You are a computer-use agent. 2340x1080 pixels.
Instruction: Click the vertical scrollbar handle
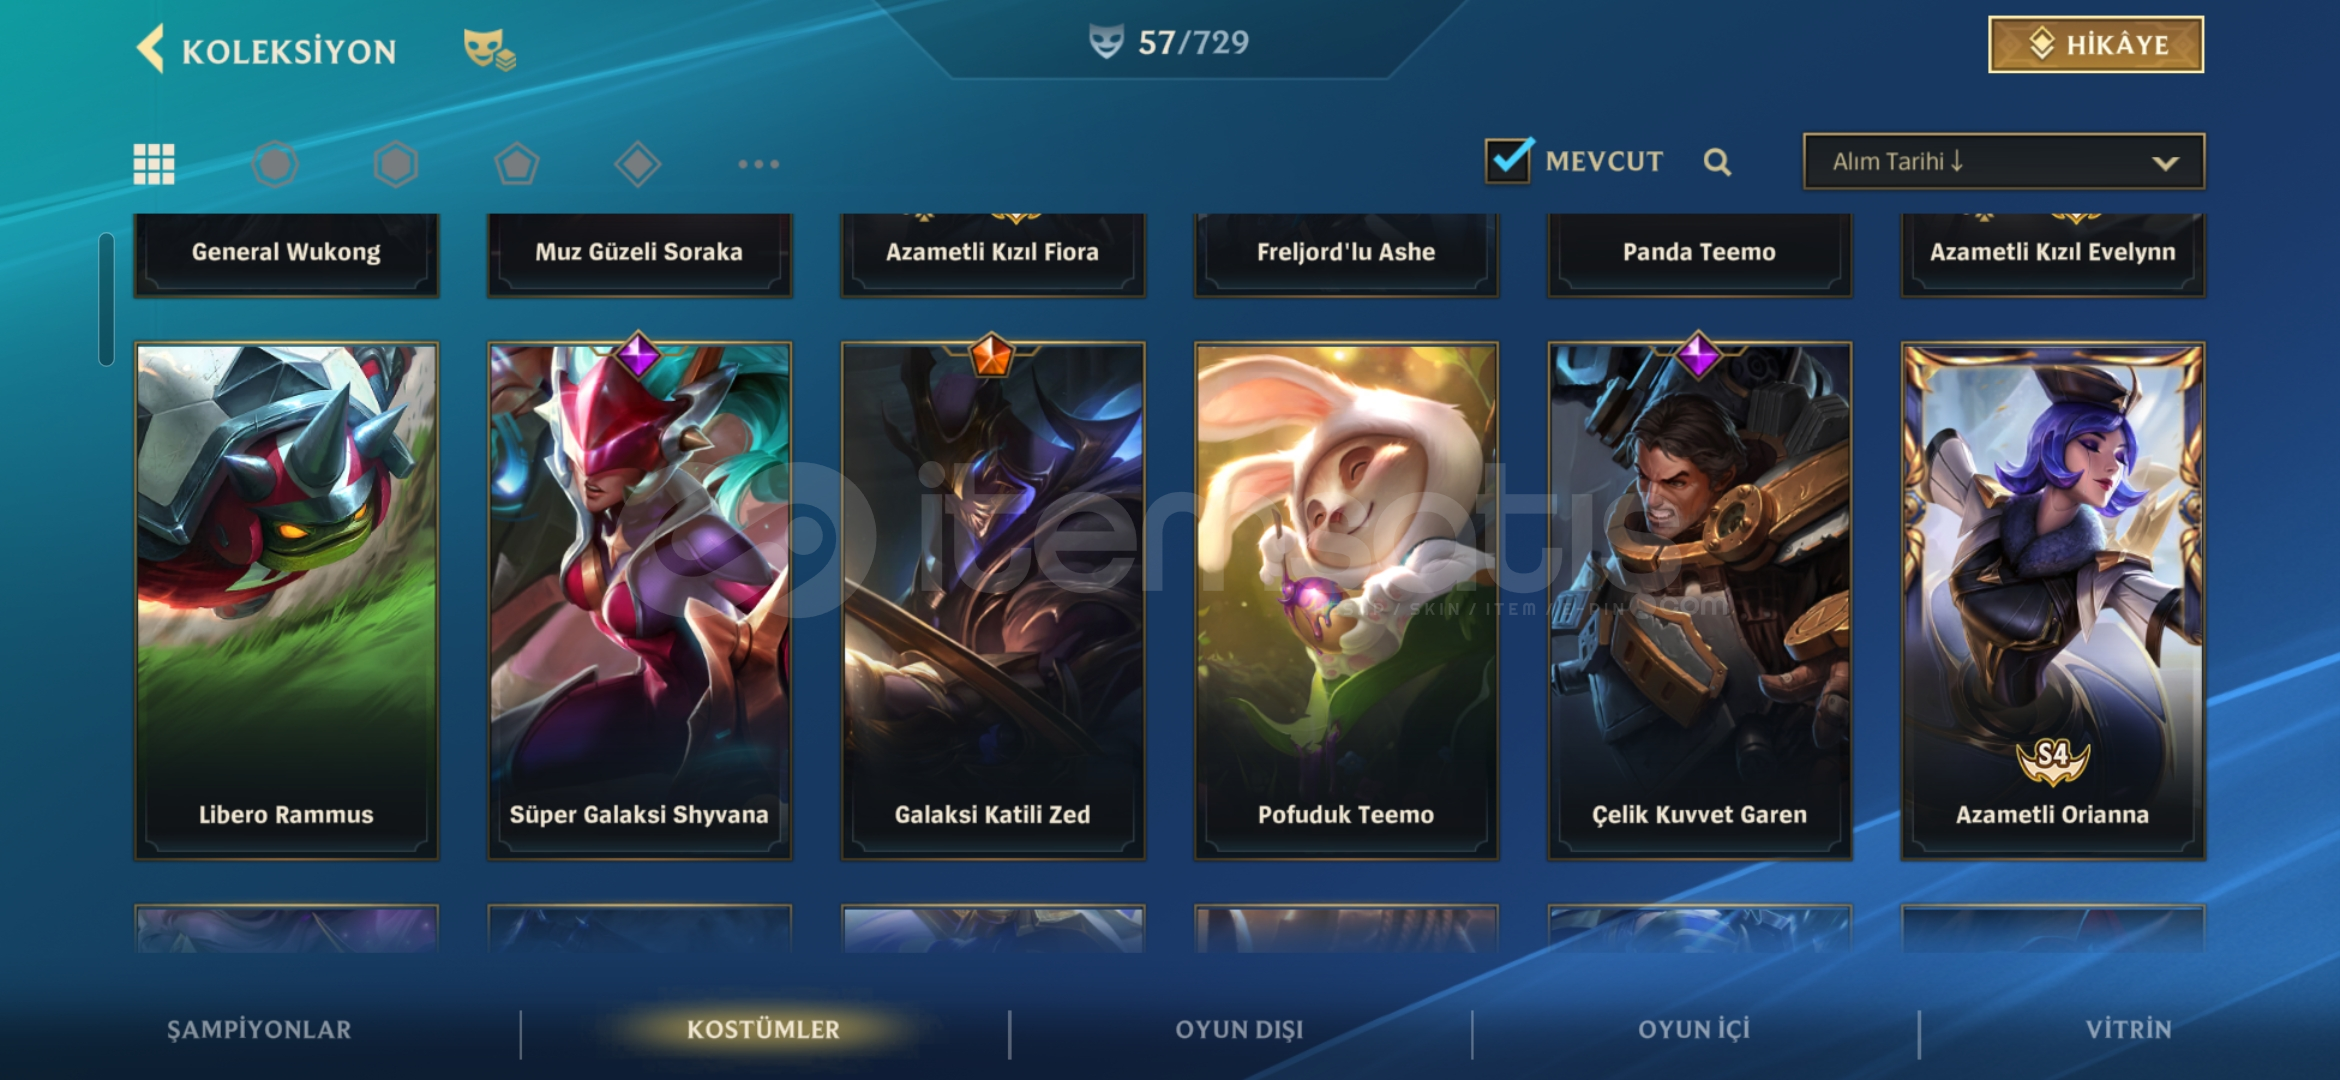(106, 299)
